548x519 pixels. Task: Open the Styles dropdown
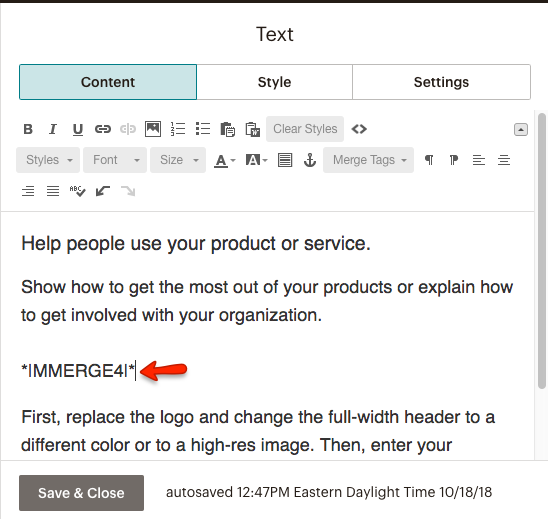48,160
